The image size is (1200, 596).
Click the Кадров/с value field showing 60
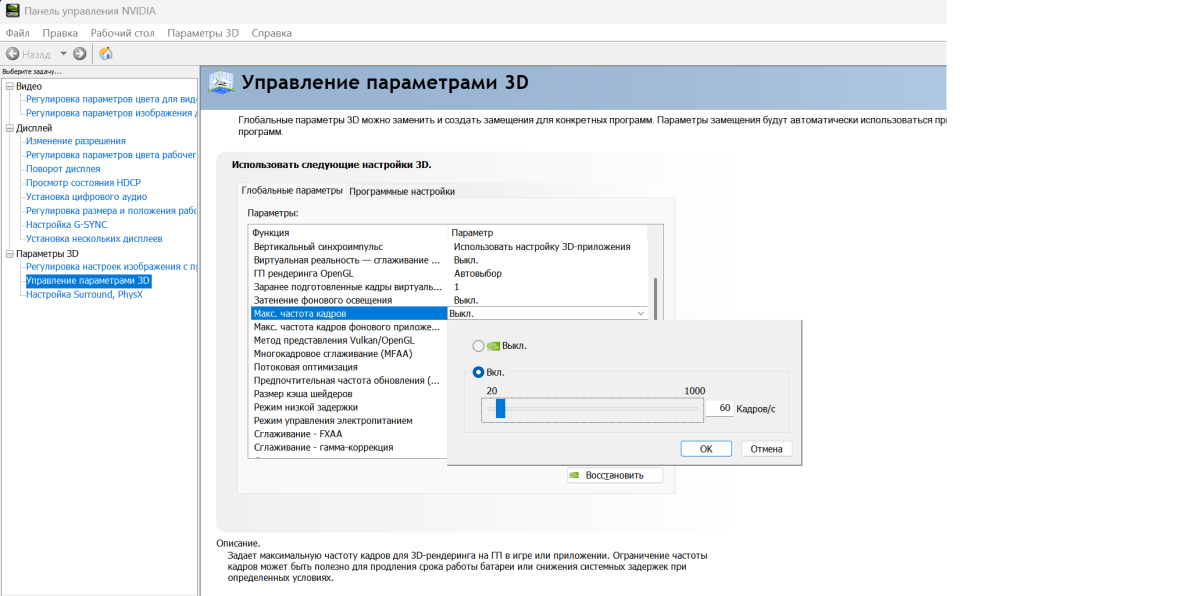click(x=719, y=409)
